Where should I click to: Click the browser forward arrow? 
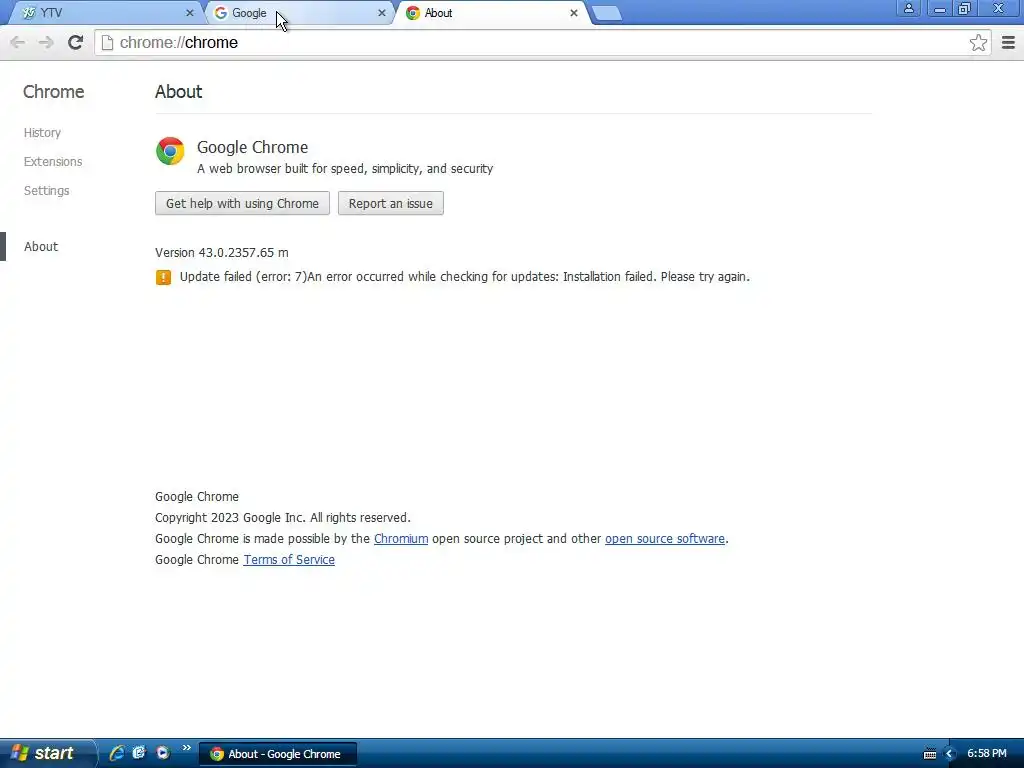click(46, 42)
